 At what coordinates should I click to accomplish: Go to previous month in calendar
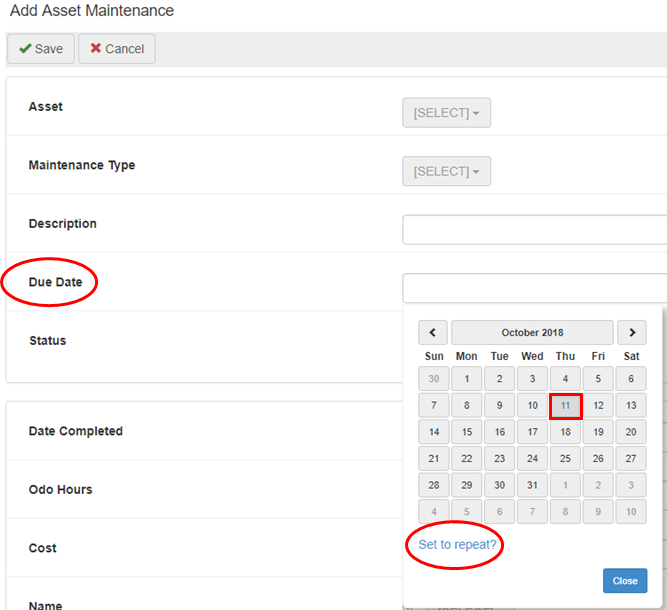click(433, 333)
